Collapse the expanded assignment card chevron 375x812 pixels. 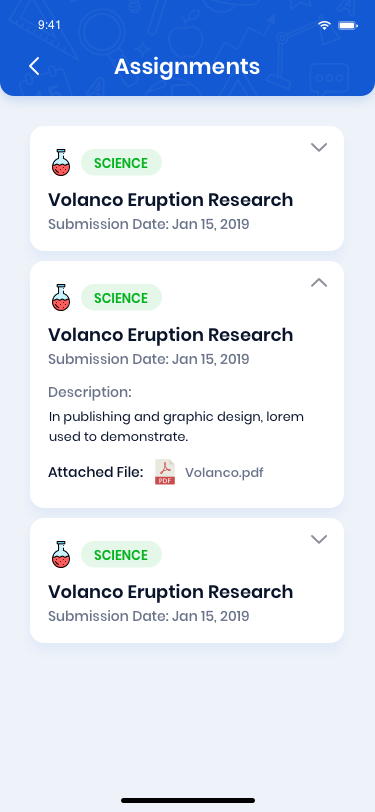pos(319,283)
